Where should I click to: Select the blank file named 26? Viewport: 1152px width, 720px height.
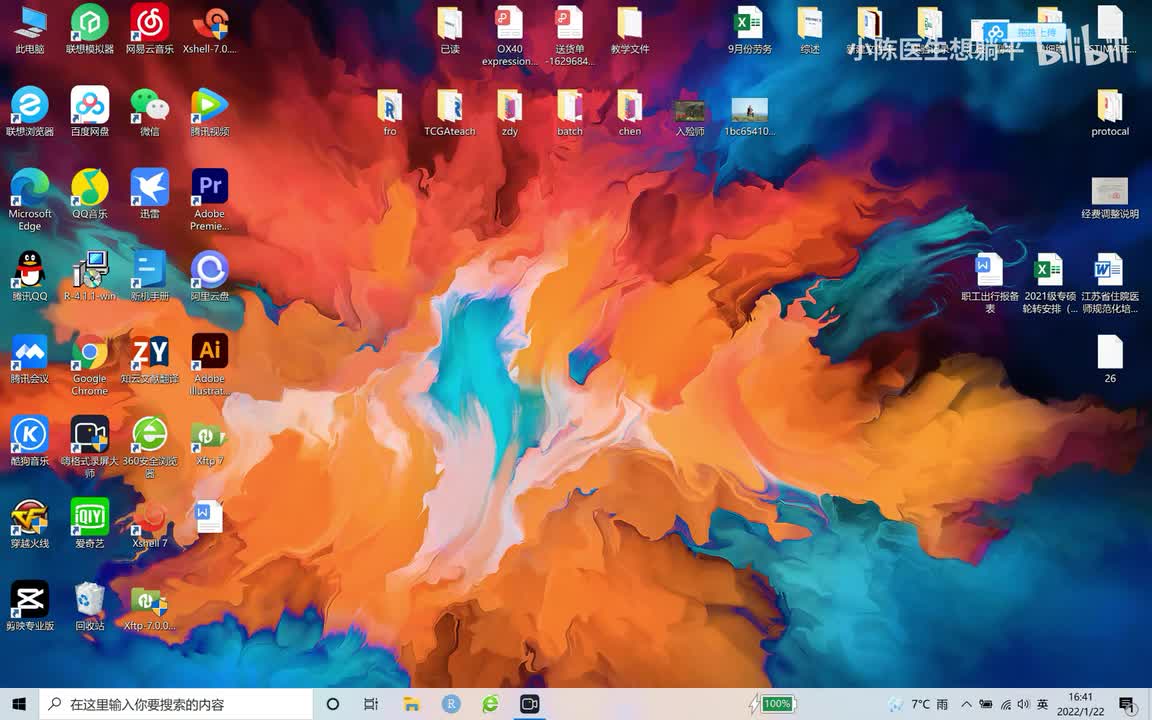point(1109,359)
